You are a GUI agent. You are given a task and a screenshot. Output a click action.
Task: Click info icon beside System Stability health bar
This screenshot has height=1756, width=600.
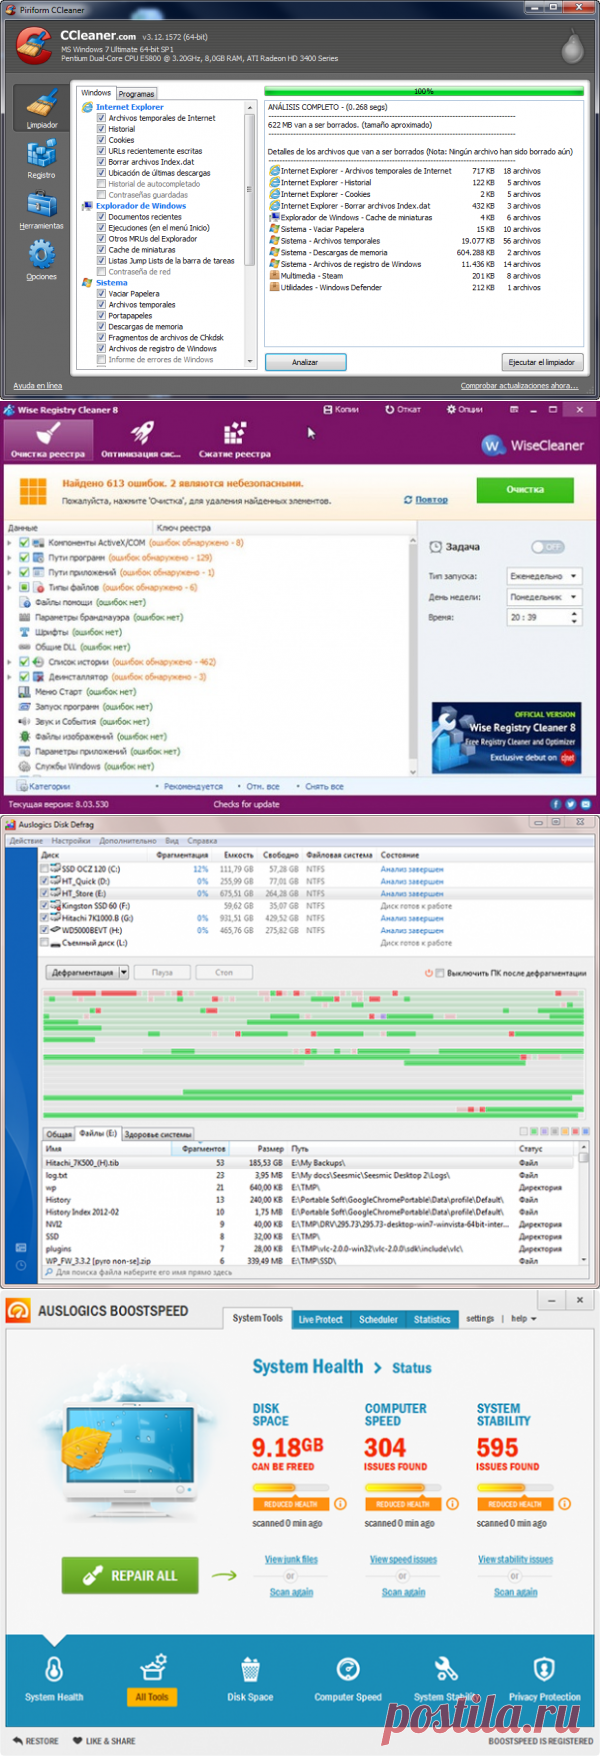click(x=565, y=1504)
